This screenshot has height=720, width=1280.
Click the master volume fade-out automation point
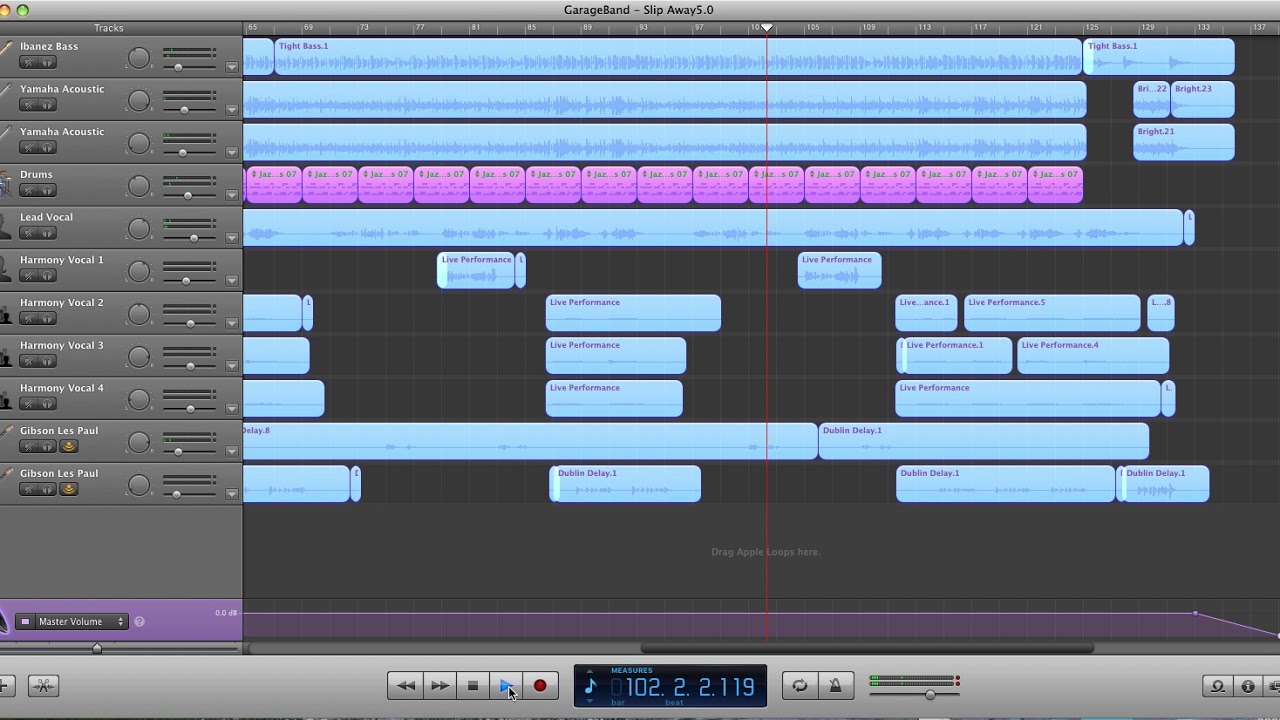(x=1195, y=613)
